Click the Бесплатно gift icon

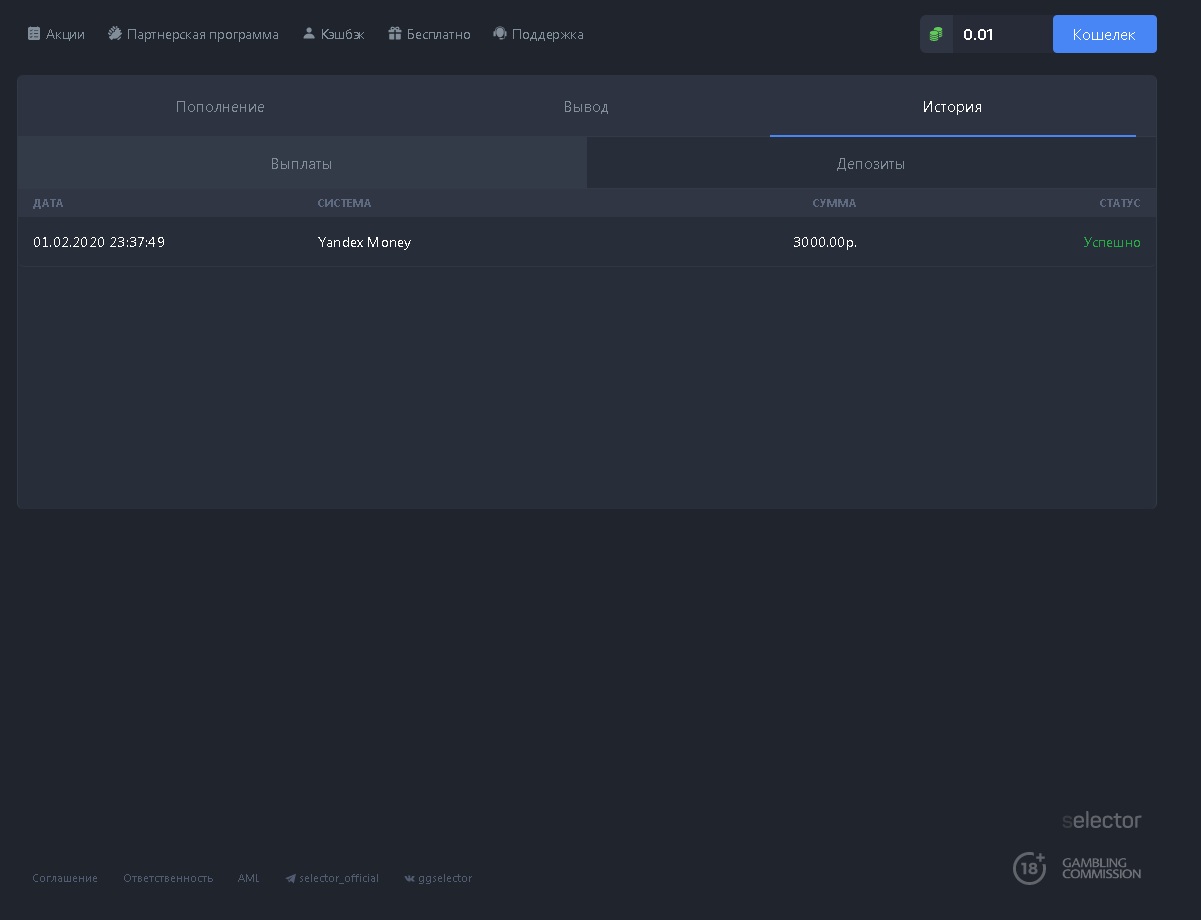[x=395, y=34]
